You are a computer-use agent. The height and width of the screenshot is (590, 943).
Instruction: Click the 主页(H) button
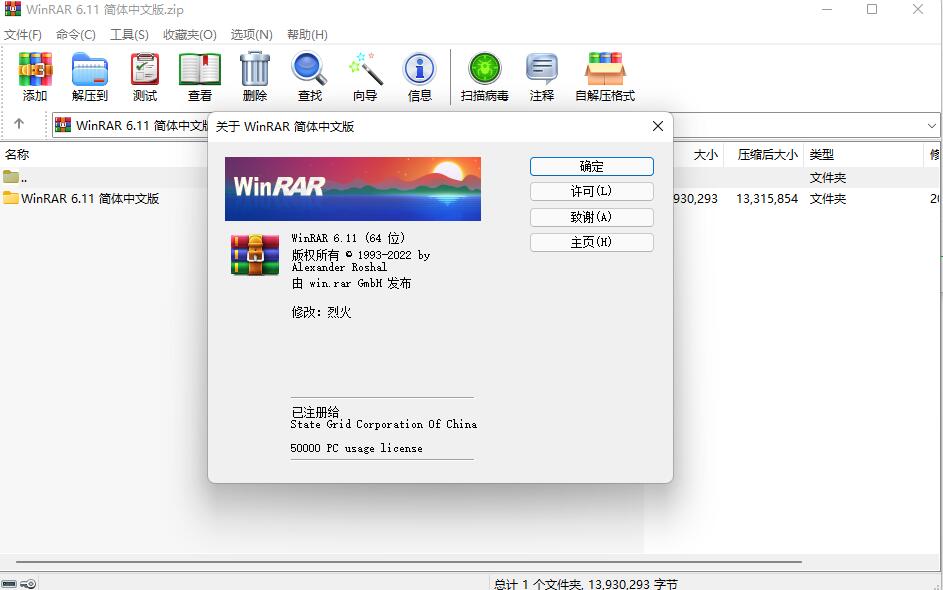(x=592, y=242)
